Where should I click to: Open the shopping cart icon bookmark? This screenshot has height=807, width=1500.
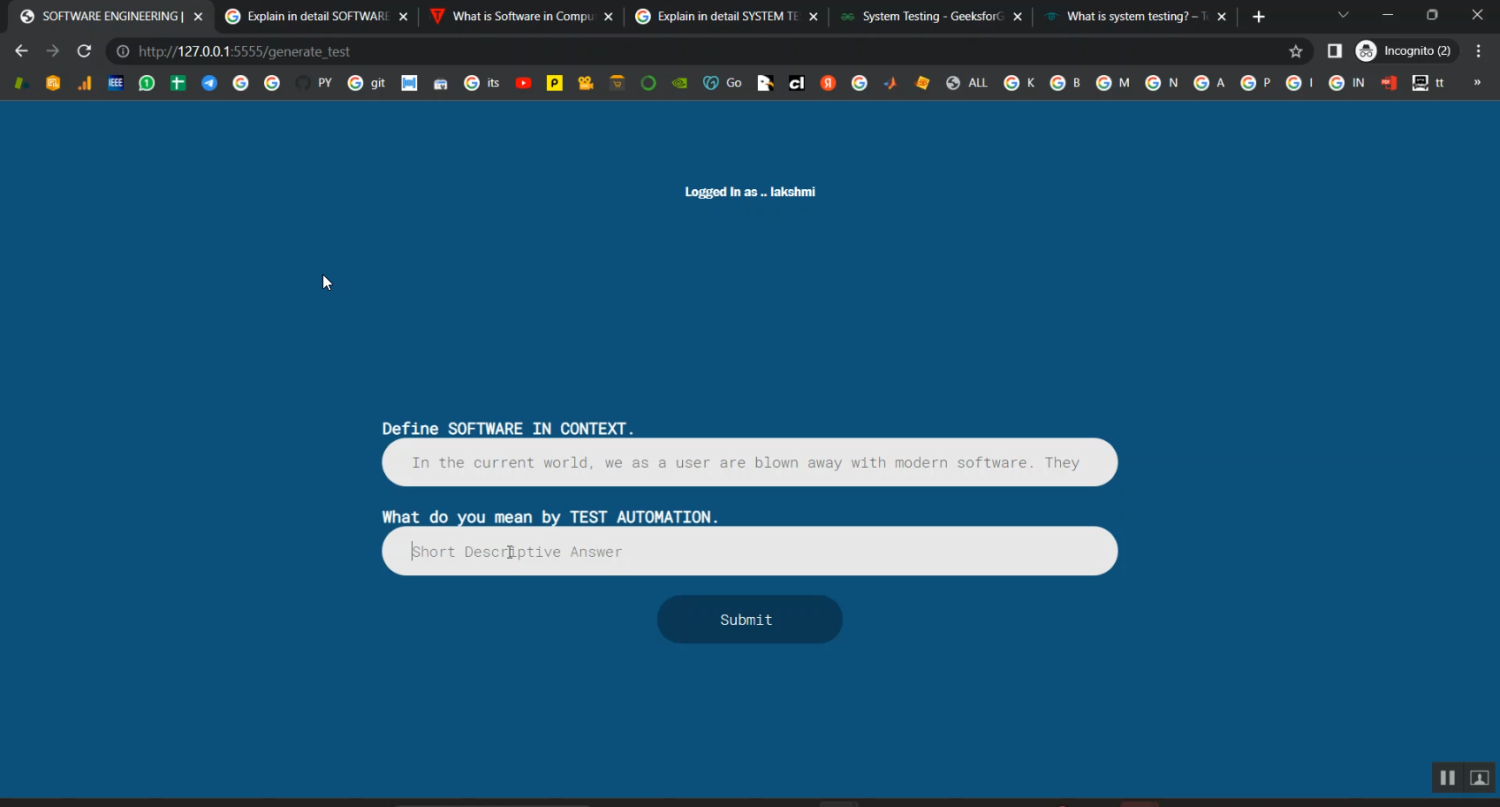(x=617, y=83)
